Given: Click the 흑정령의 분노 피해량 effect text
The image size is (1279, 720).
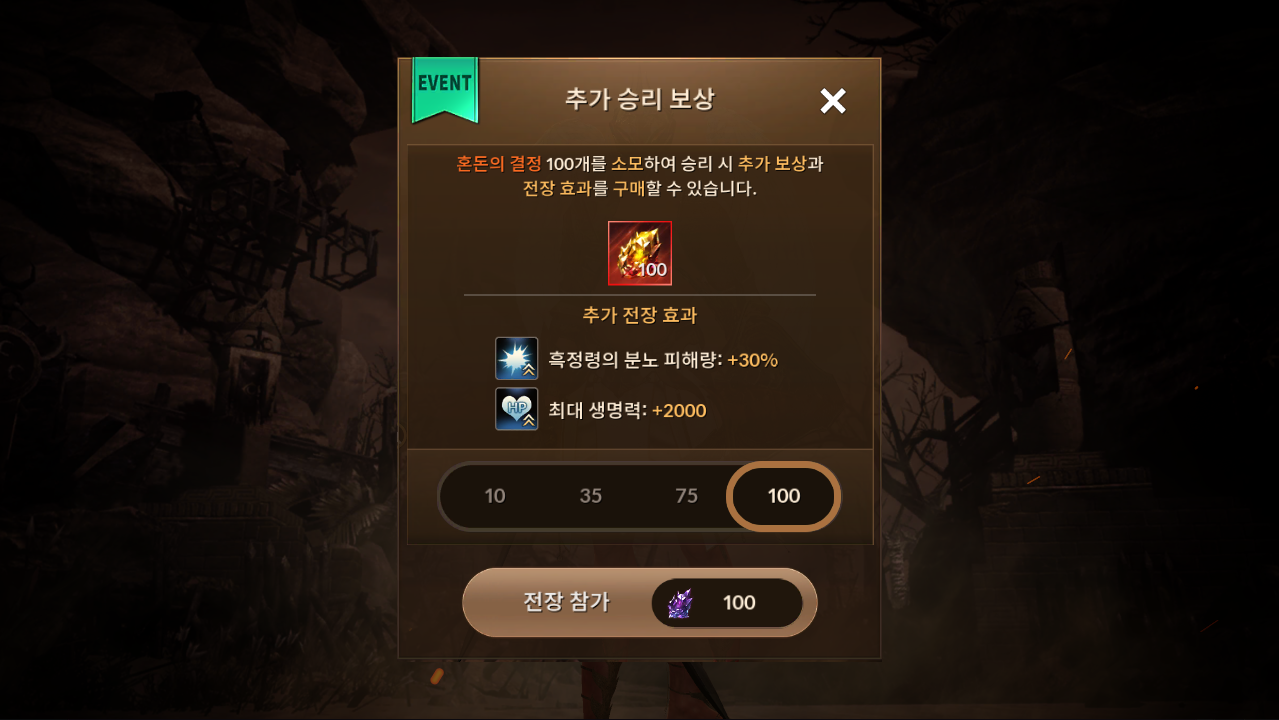Looking at the screenshot, I should [635, 360].
